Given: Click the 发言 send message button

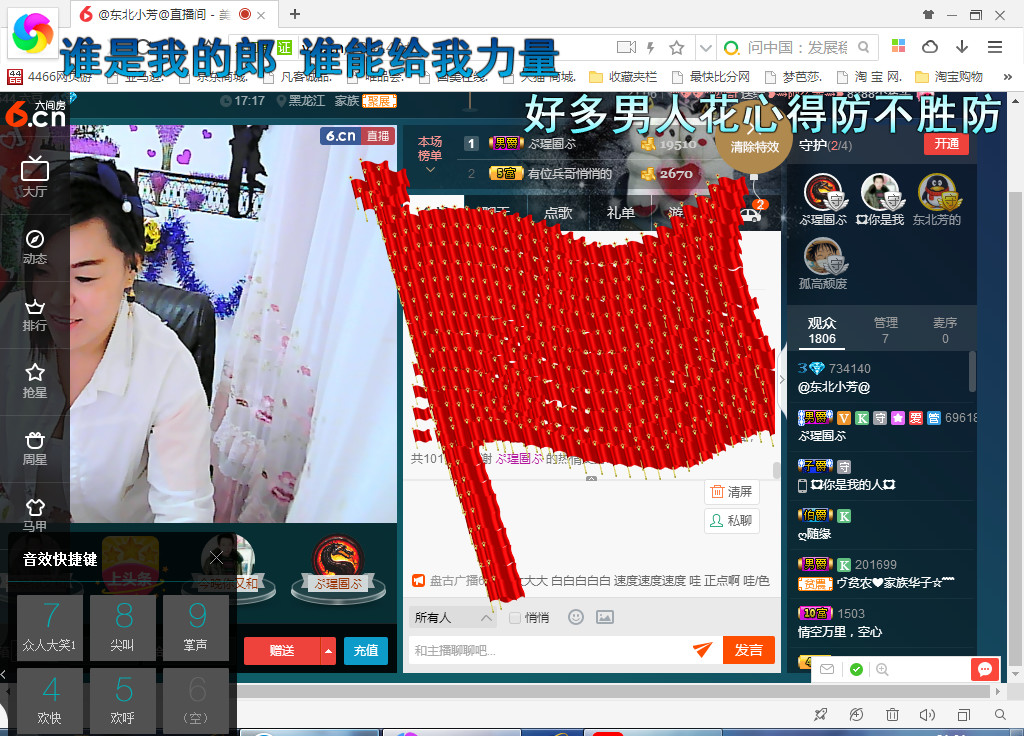Looking at the screenshot, I should click(748, 650).
